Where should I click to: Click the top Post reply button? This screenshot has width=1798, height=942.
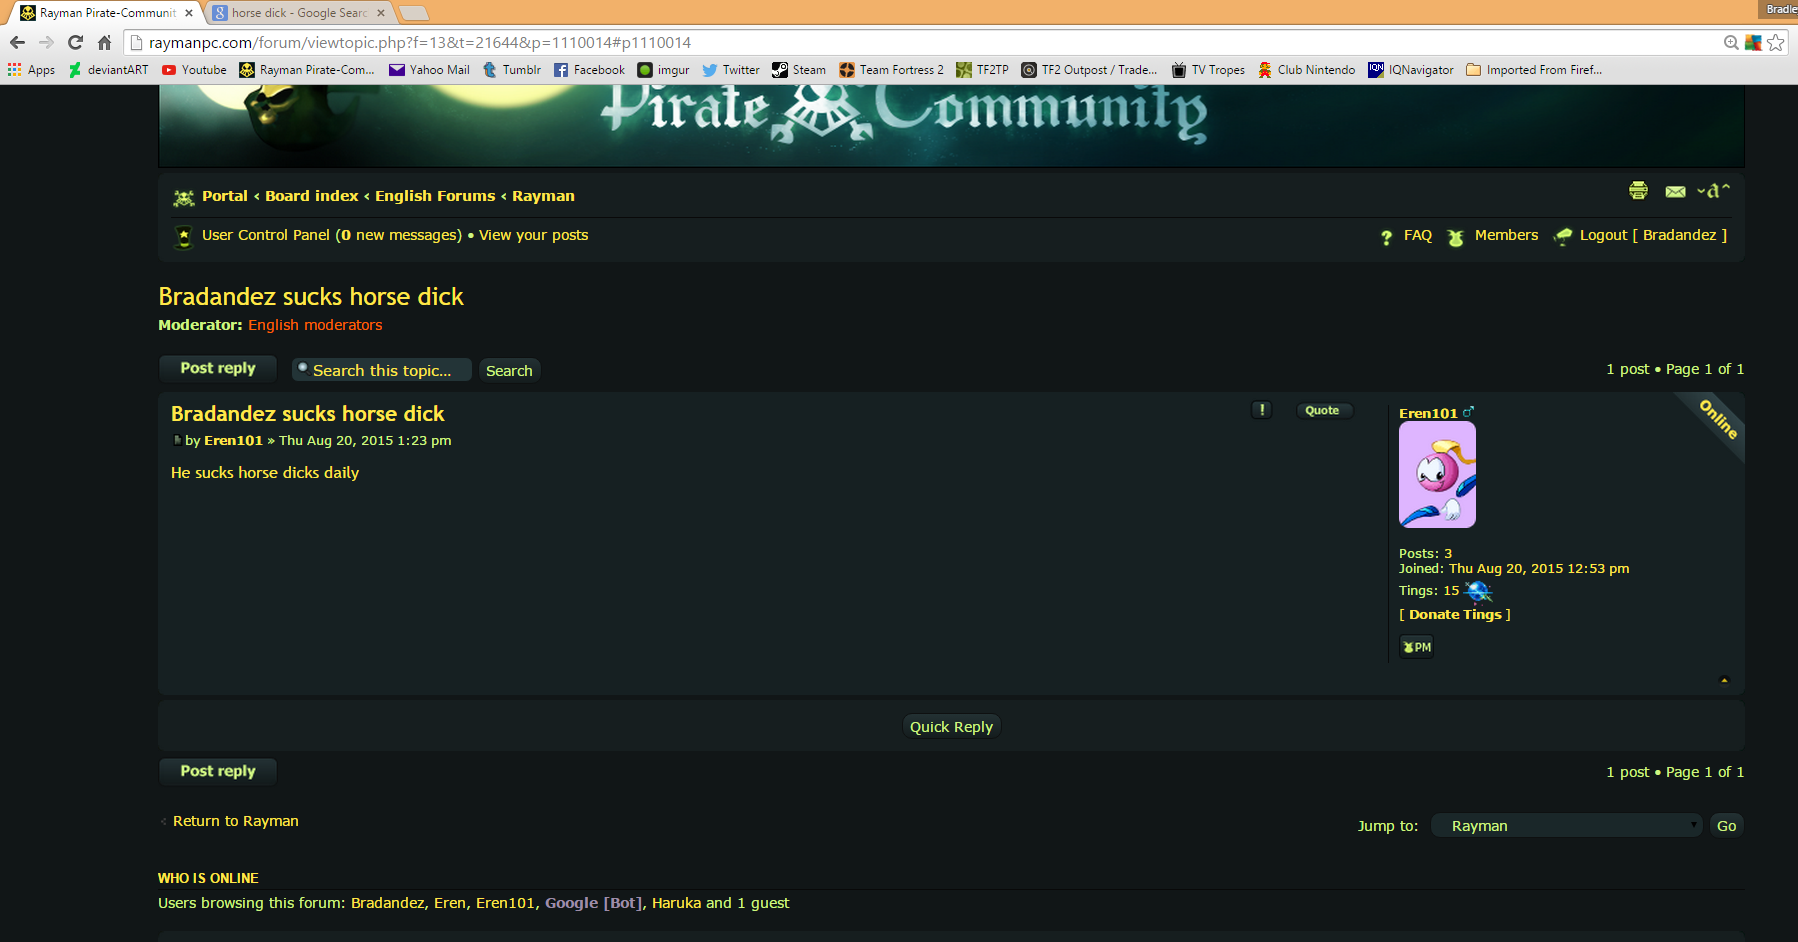click(x=218, y=368)
